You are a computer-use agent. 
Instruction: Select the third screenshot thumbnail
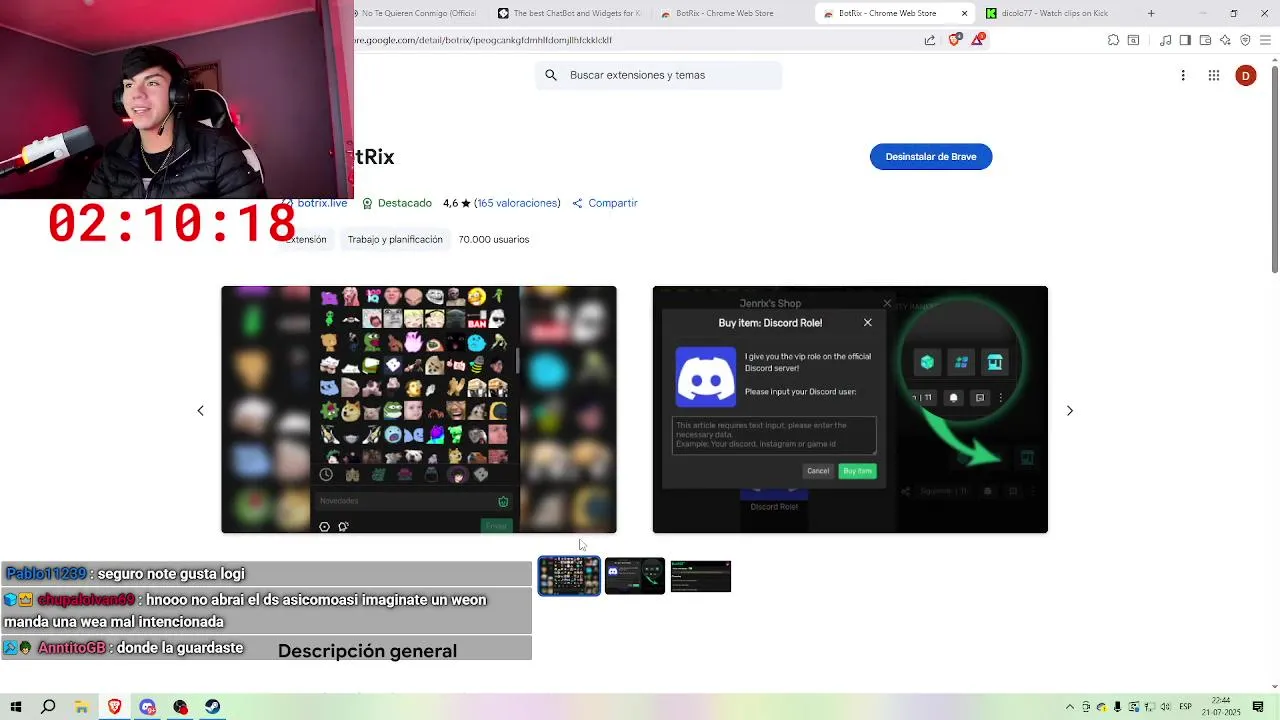coord(701,576)
